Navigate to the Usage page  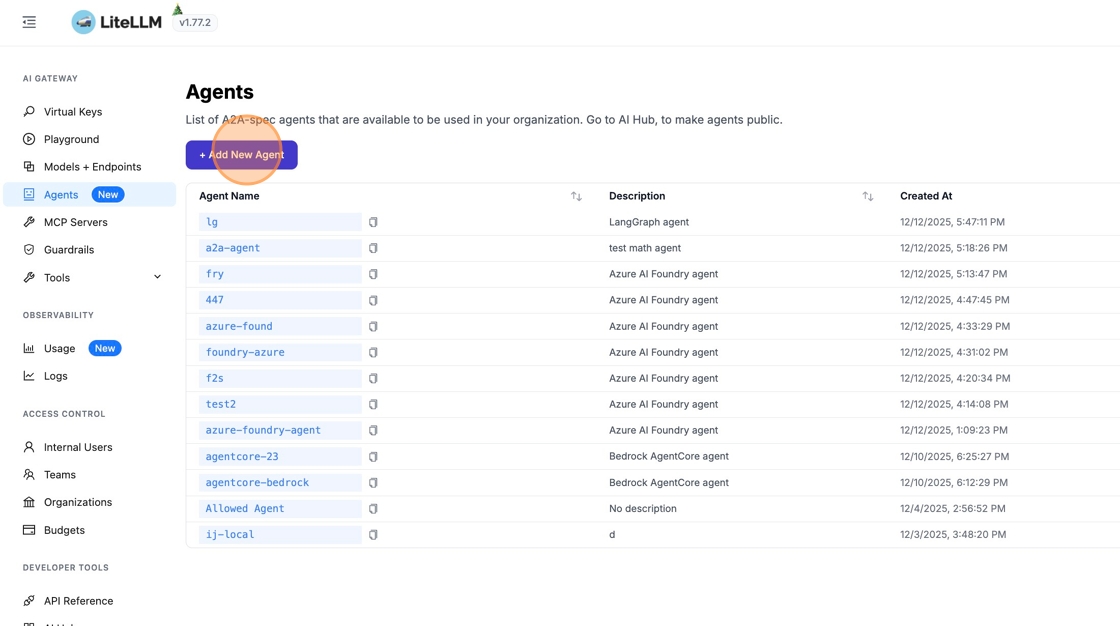(59, 348)
